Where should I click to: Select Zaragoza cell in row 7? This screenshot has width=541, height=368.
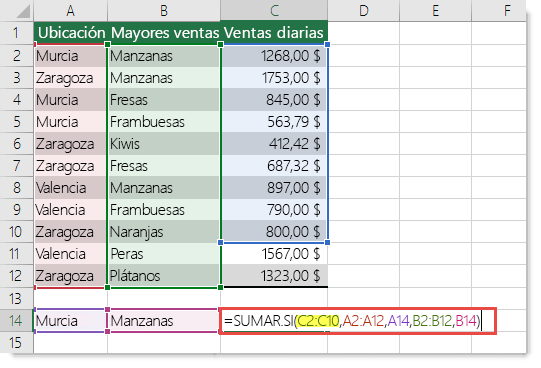(x=71, y=166)
